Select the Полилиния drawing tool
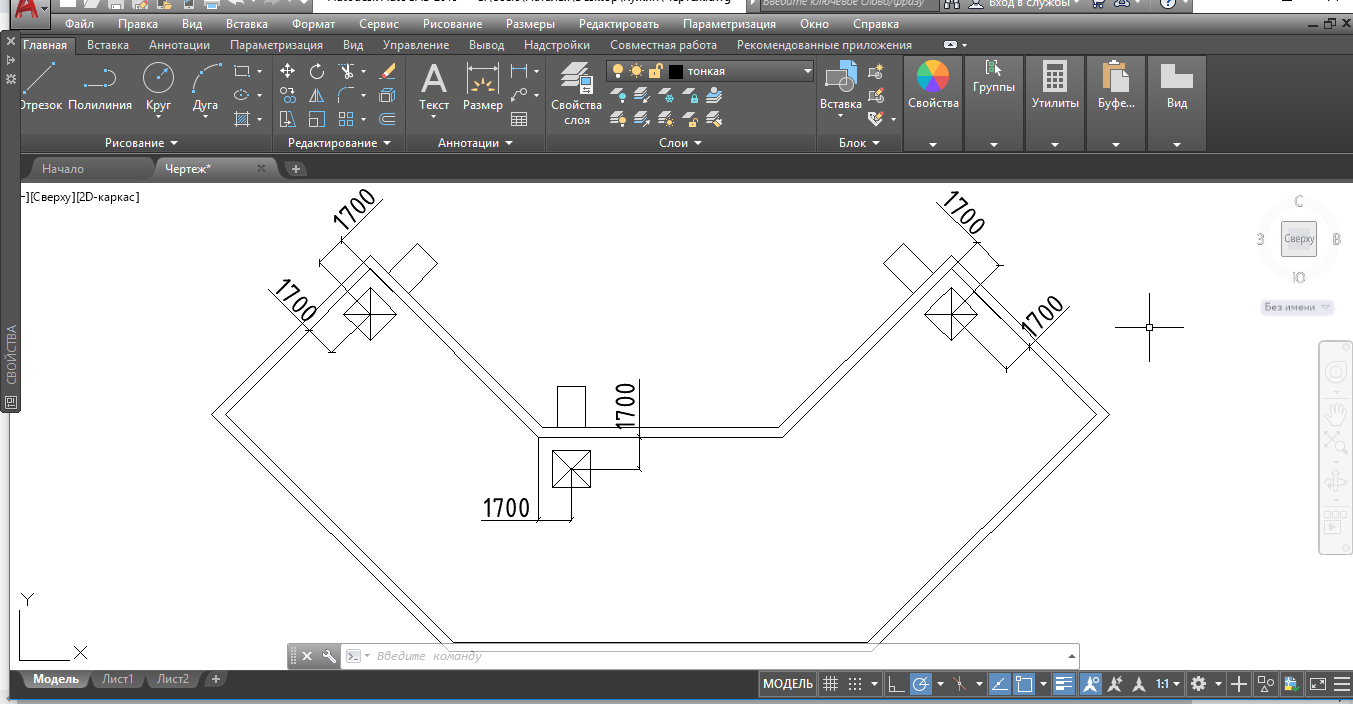This screenshot has width=1353, height=704. click(x=100, y=87)
